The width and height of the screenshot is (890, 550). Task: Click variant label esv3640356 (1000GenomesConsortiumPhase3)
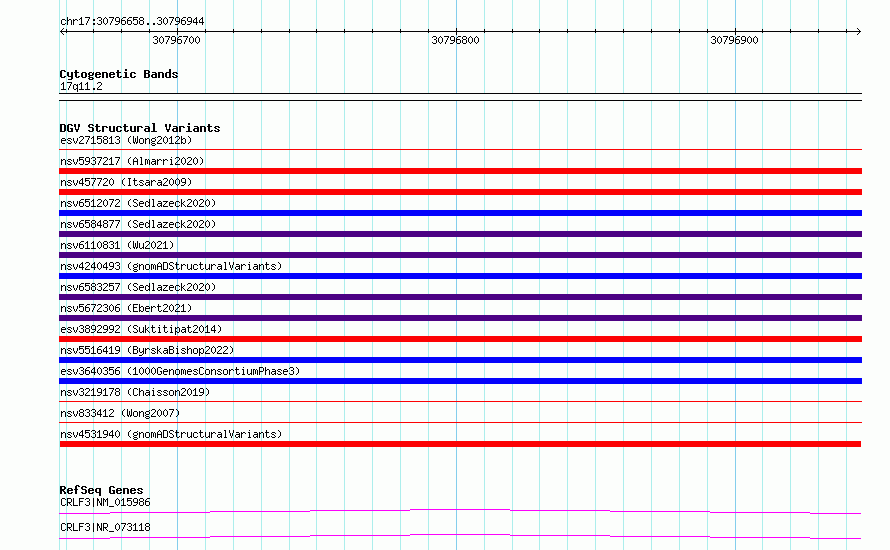coord(180,371)
